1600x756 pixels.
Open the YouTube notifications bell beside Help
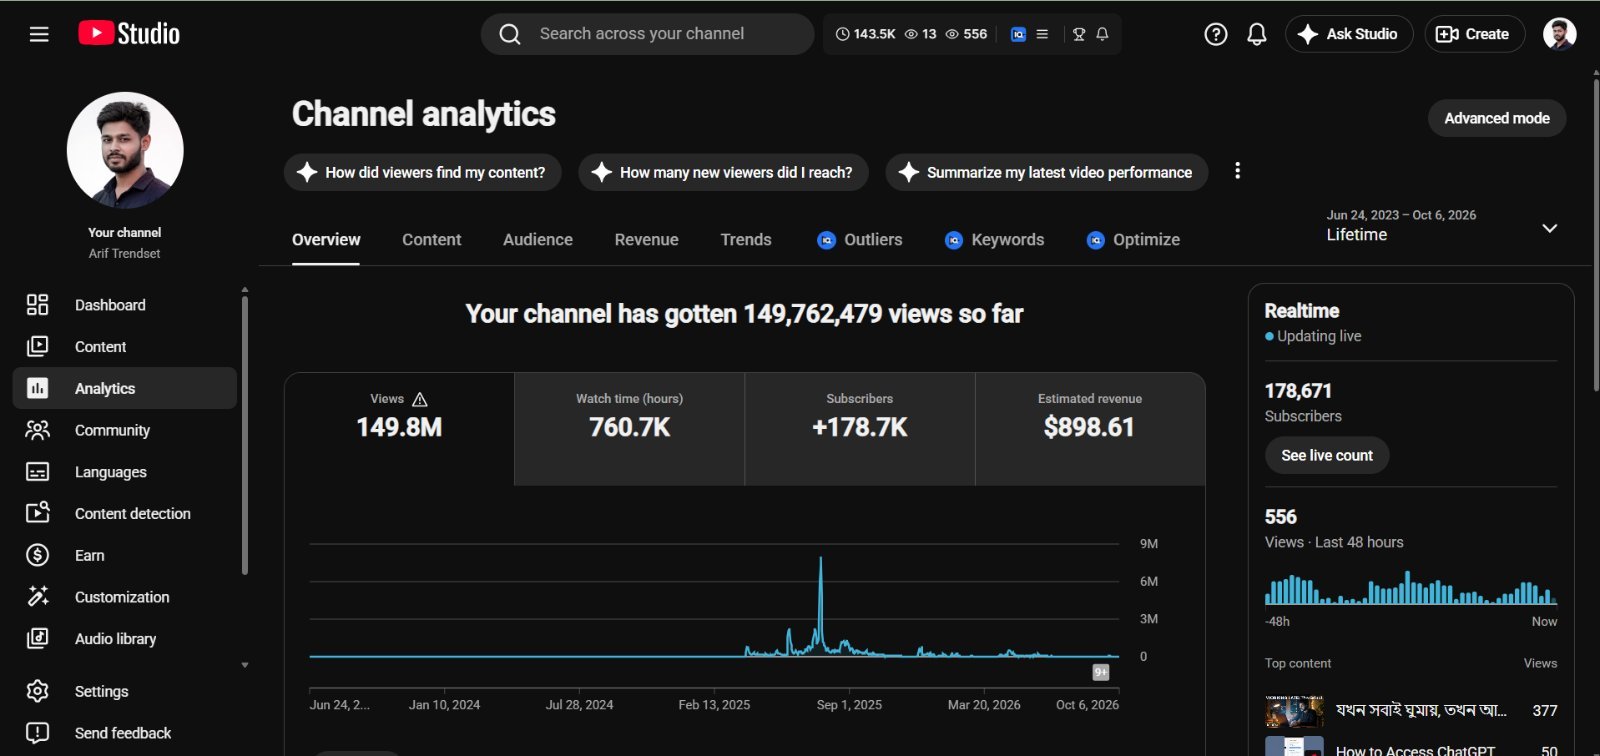point(1257,34)
